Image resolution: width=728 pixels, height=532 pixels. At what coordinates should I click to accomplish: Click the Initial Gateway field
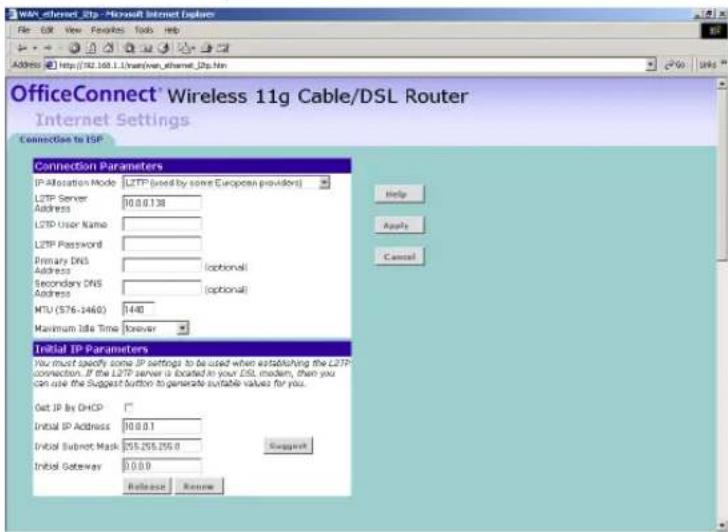point(162,466)
